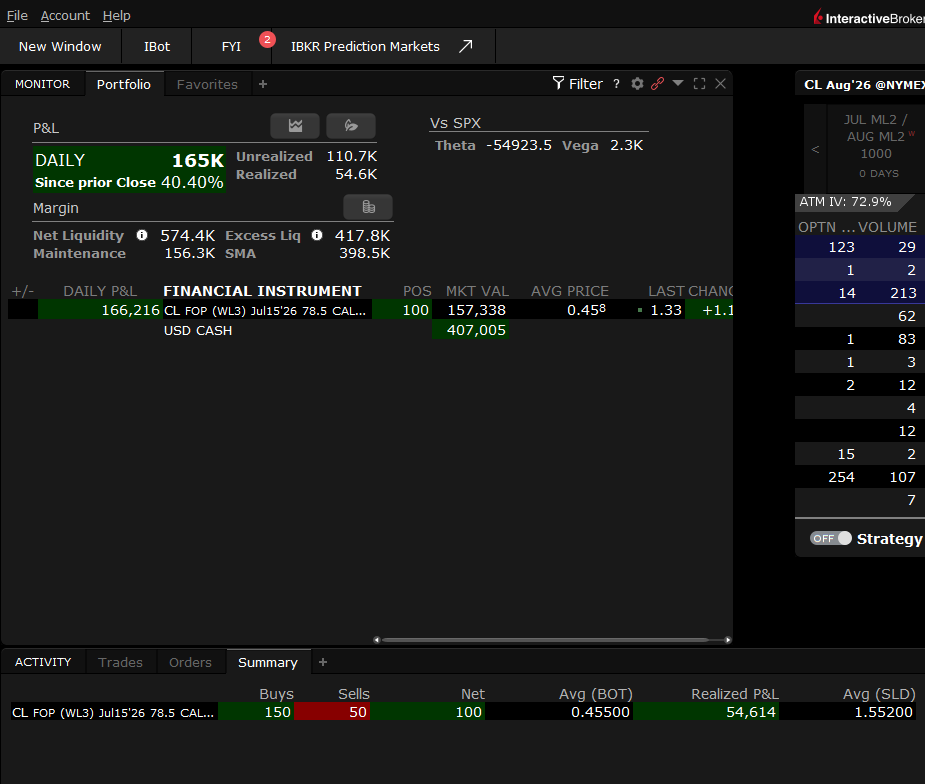Click the P&L leaf icon button
925x784 pixels.
click(351, 126)
